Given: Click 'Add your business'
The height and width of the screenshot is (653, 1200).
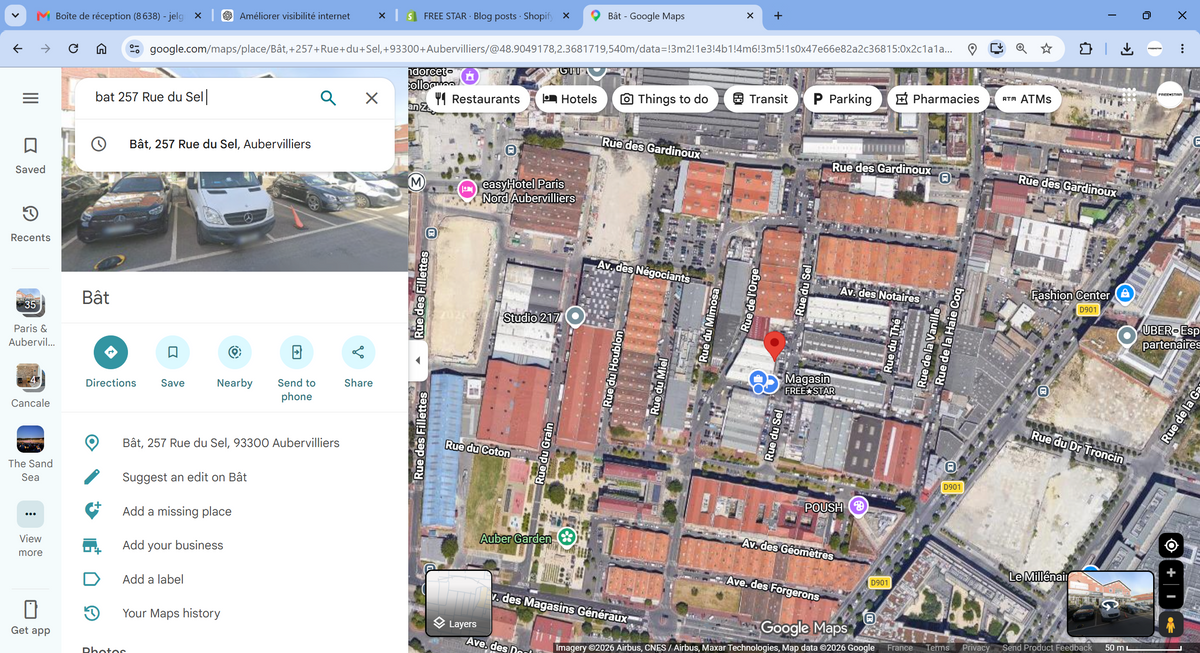Looking at the screenshot, I should pyautogui.click(x=172, y=545).
